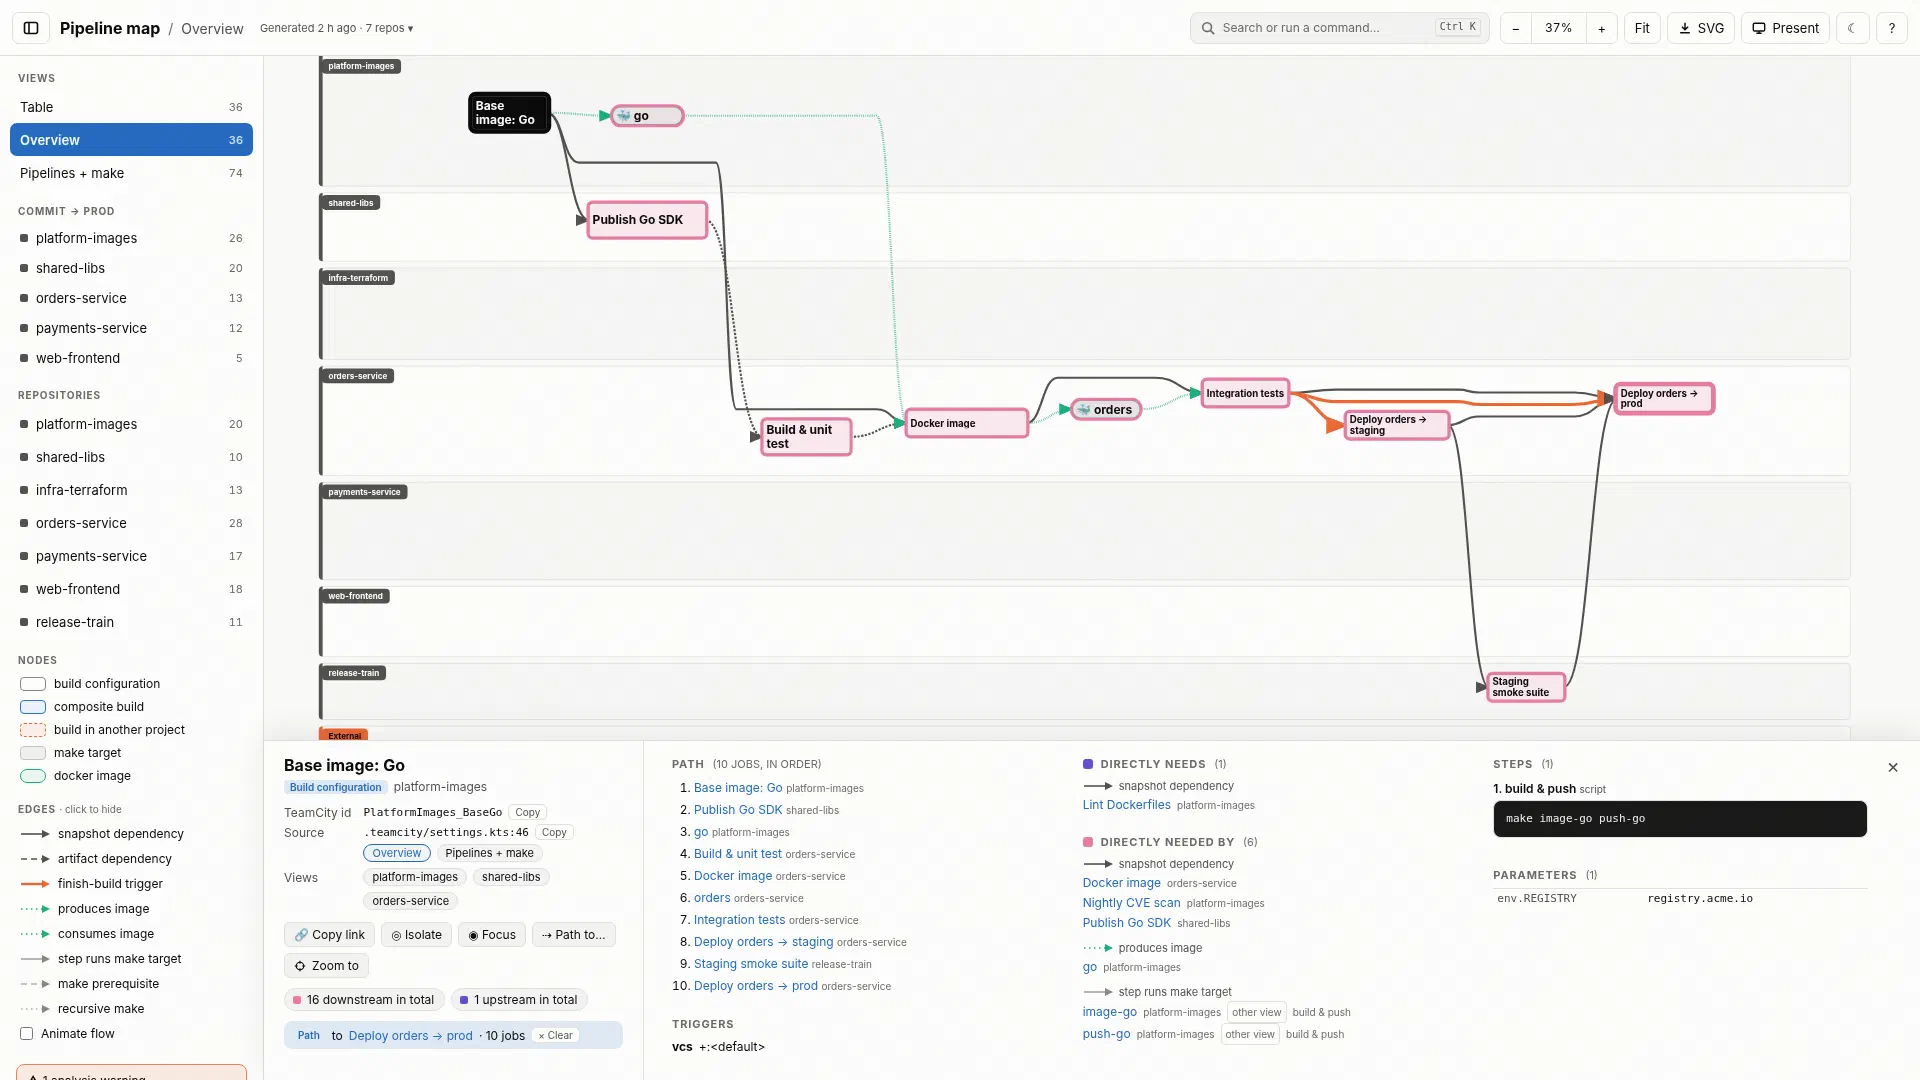Viewport: 1920px width, 1080px height.
Task: Clear the active path
Action: (x=555, y=1036)
